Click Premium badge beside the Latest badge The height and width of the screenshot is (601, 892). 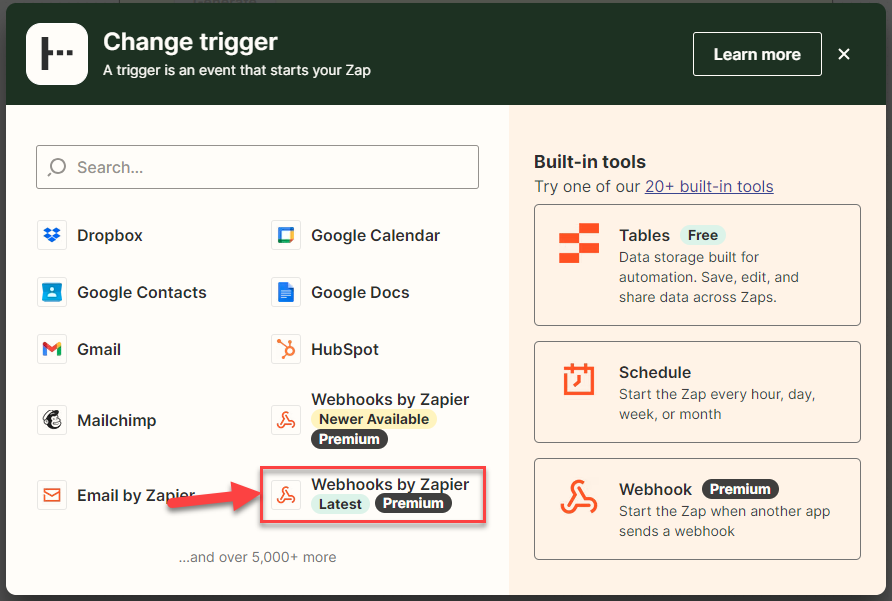(x=413, y=504)
